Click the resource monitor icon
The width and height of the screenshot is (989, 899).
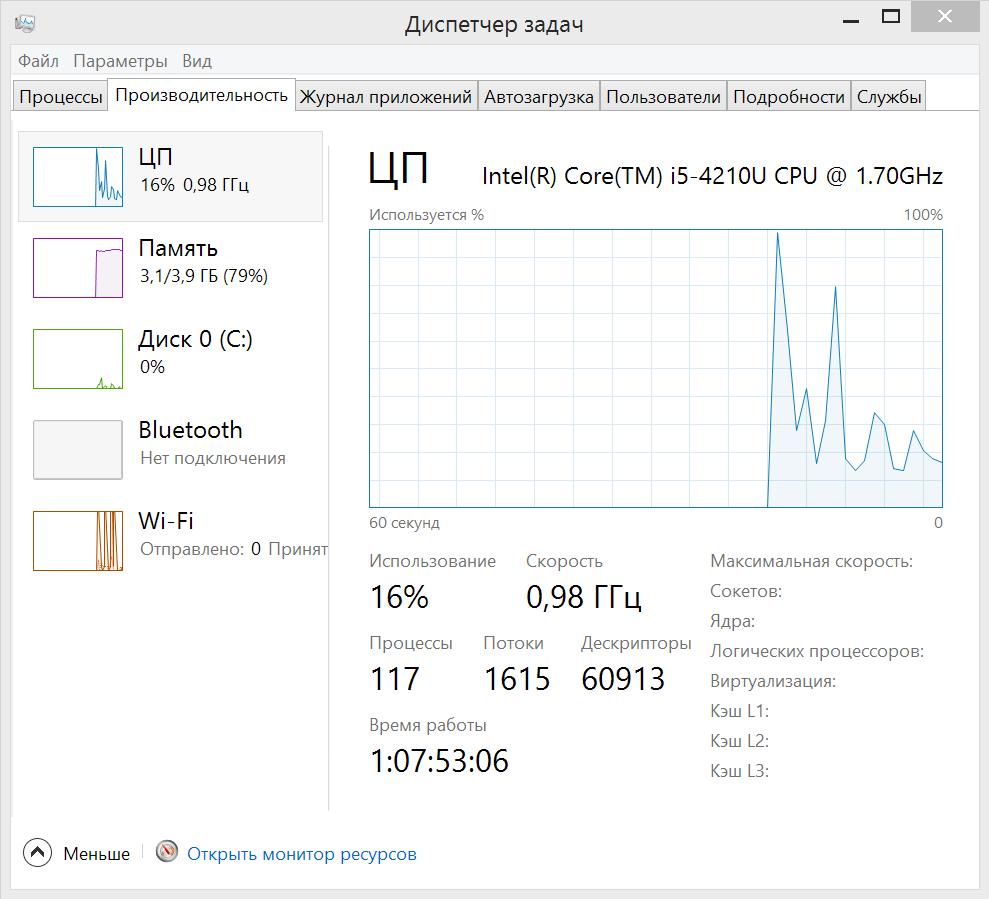click(x=167, y=853)
